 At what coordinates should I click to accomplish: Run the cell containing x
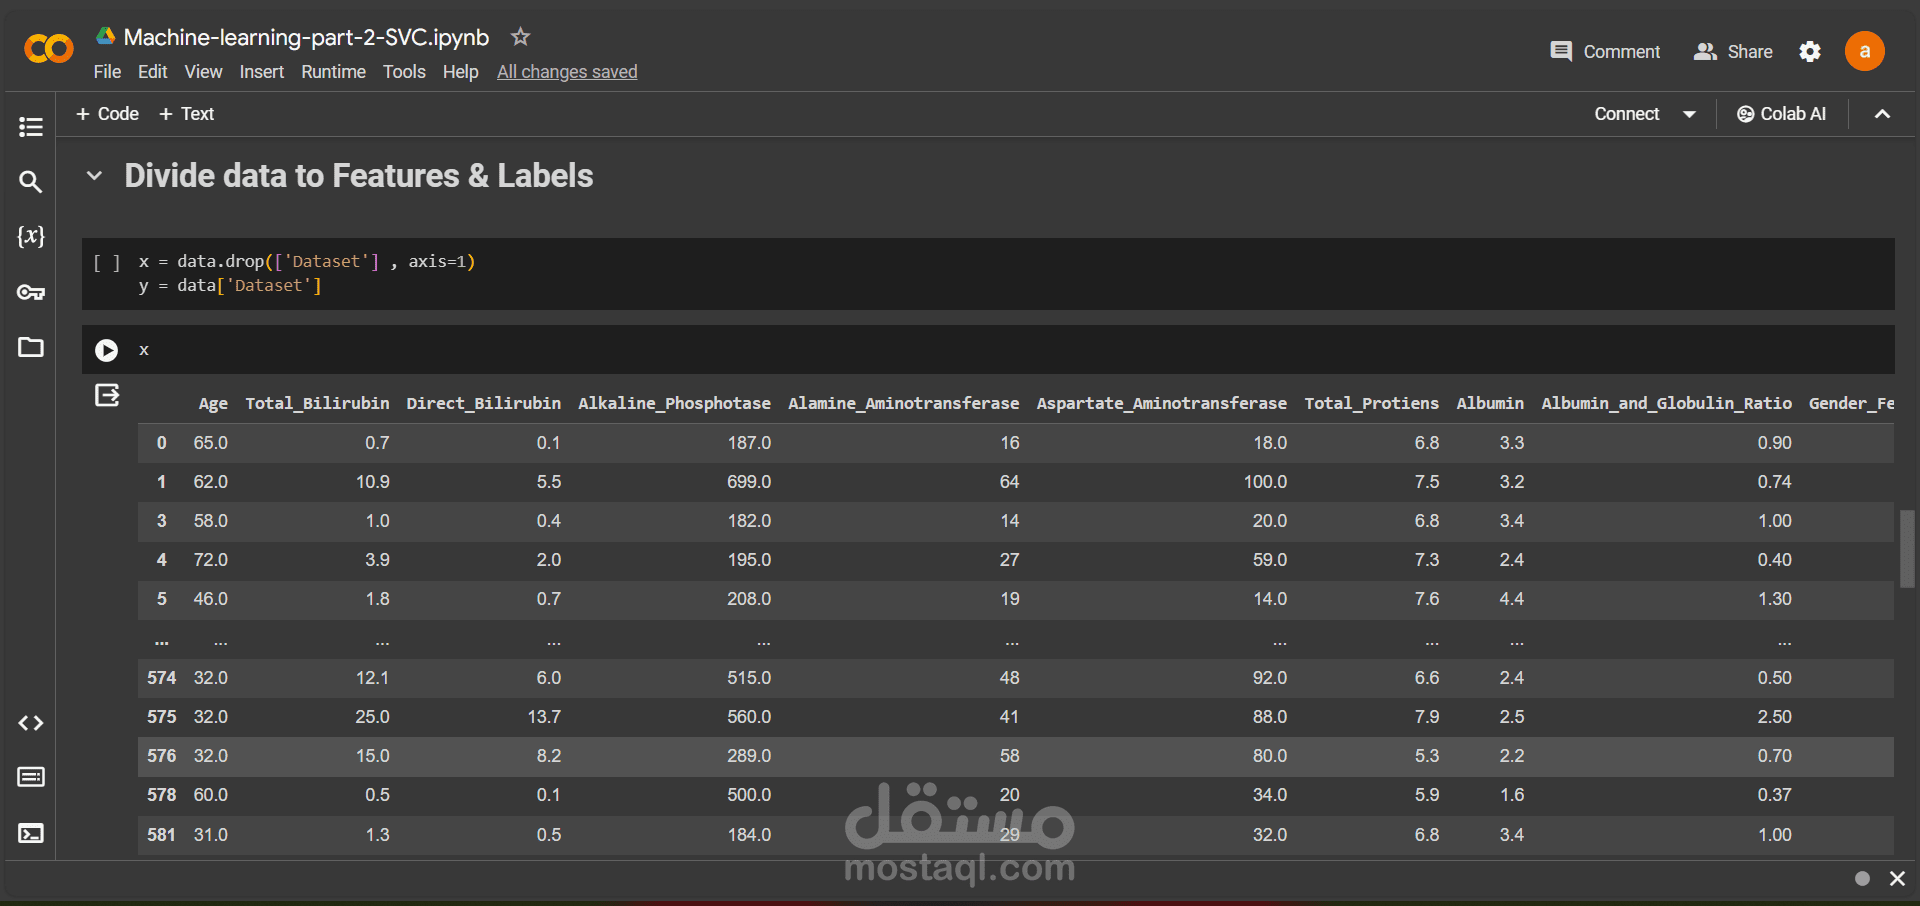pyautogui.click(x=106, y=350)
